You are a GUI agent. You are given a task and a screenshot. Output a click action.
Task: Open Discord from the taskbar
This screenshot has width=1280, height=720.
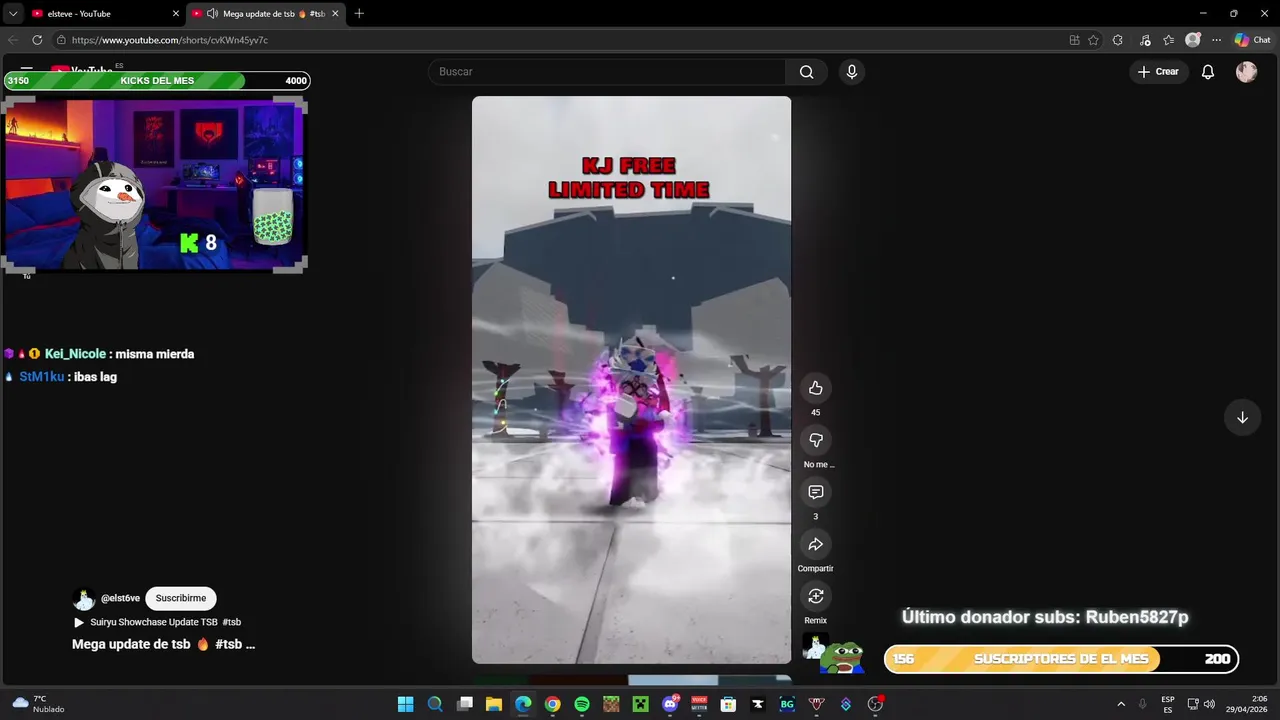670,704
